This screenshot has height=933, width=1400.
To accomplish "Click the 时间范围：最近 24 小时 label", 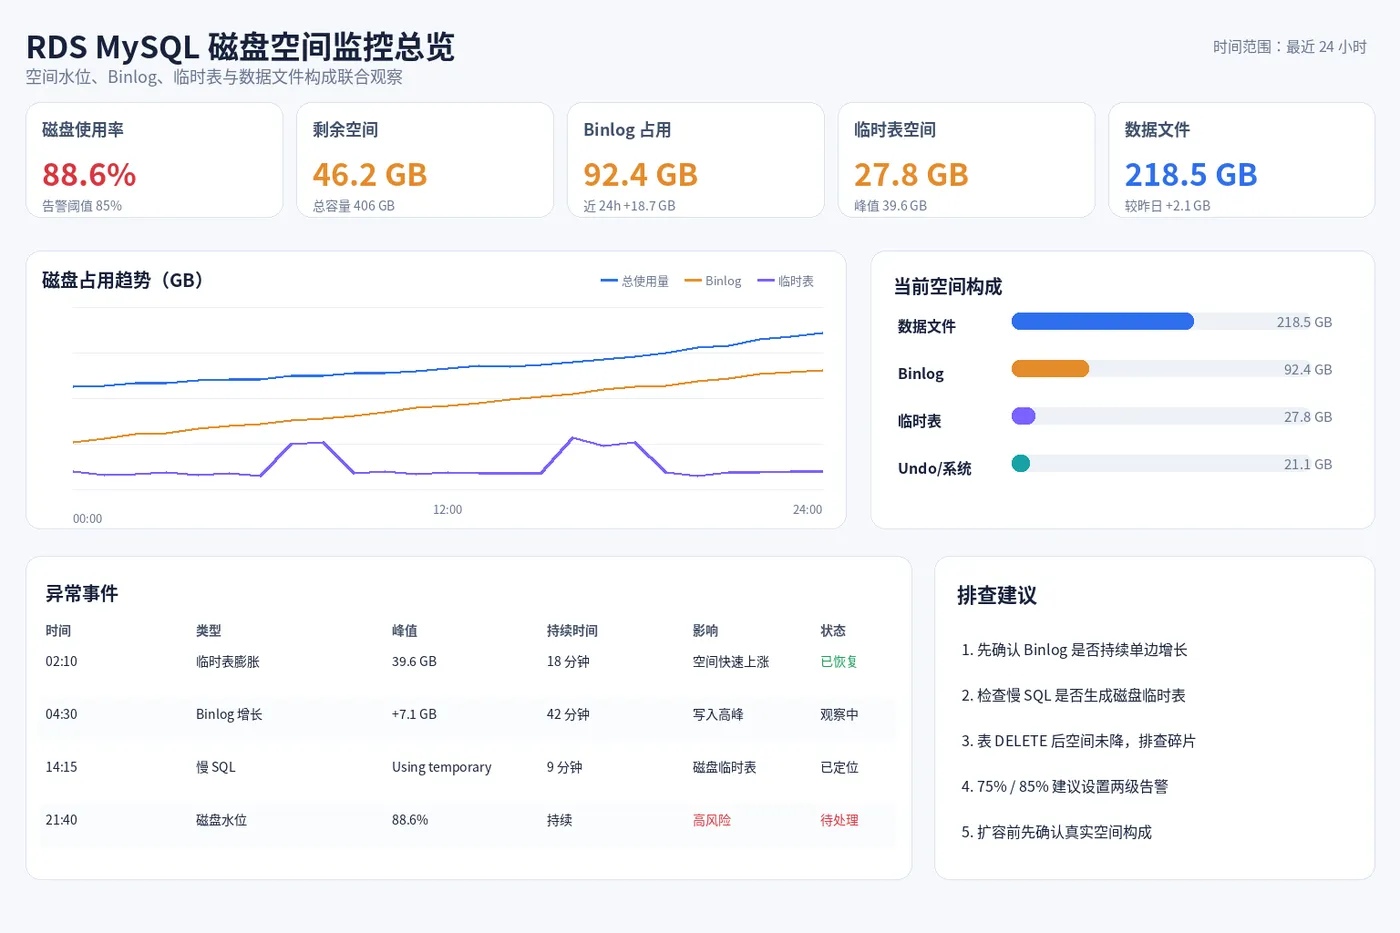I will [1289, 47].
